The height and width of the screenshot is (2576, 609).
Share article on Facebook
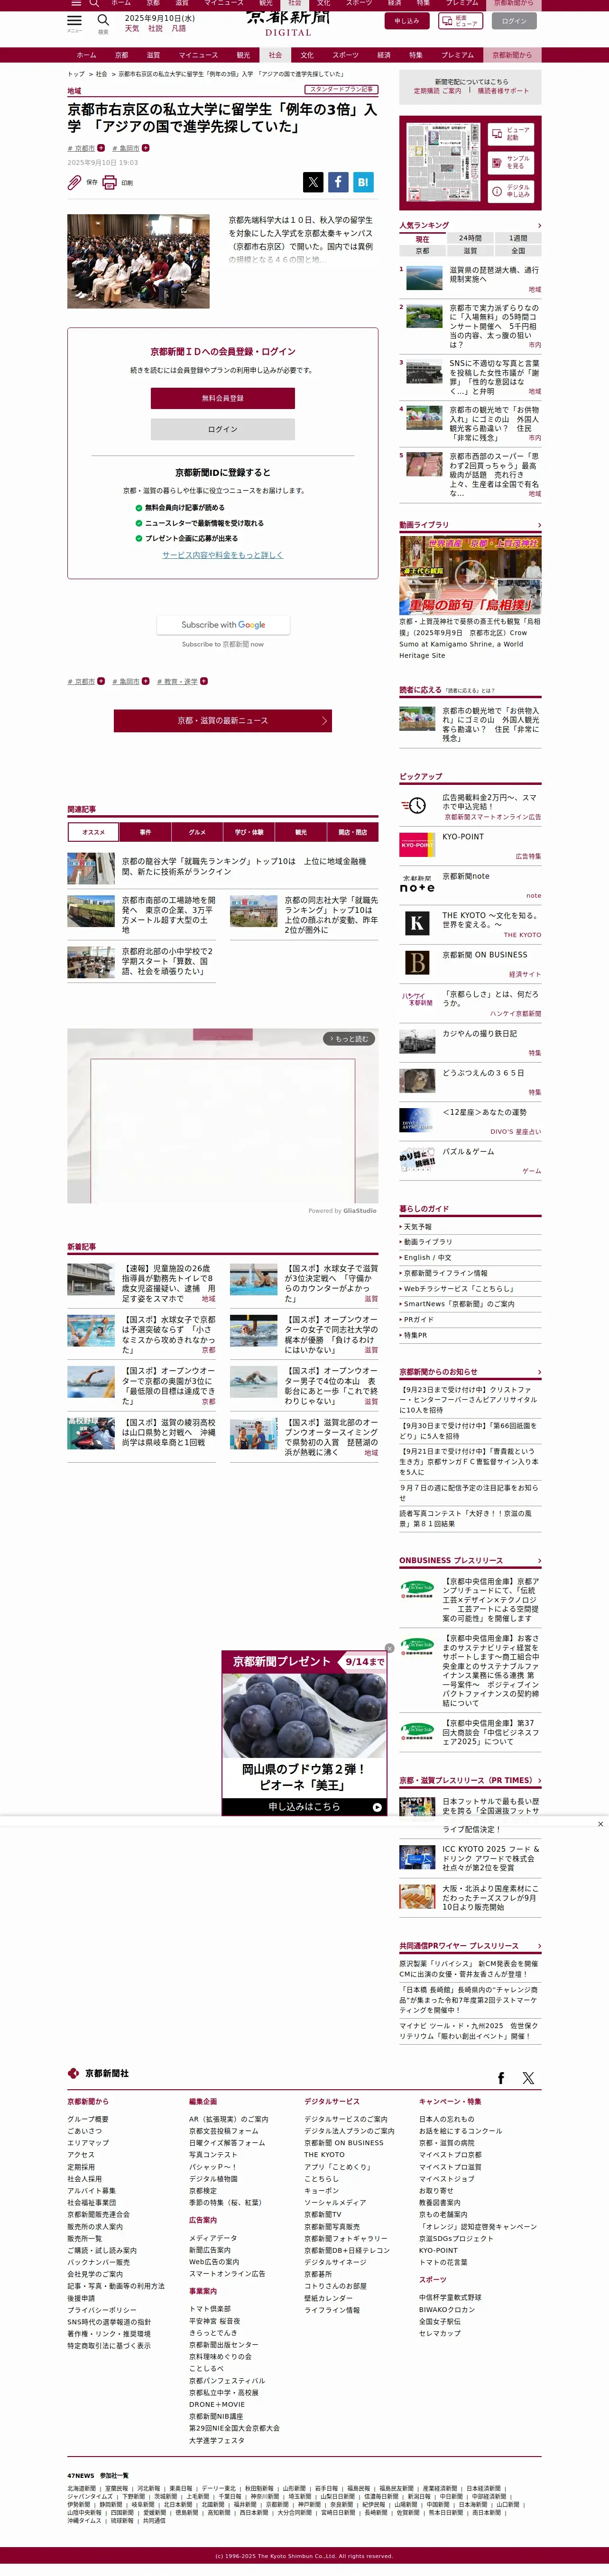(338, 182)
